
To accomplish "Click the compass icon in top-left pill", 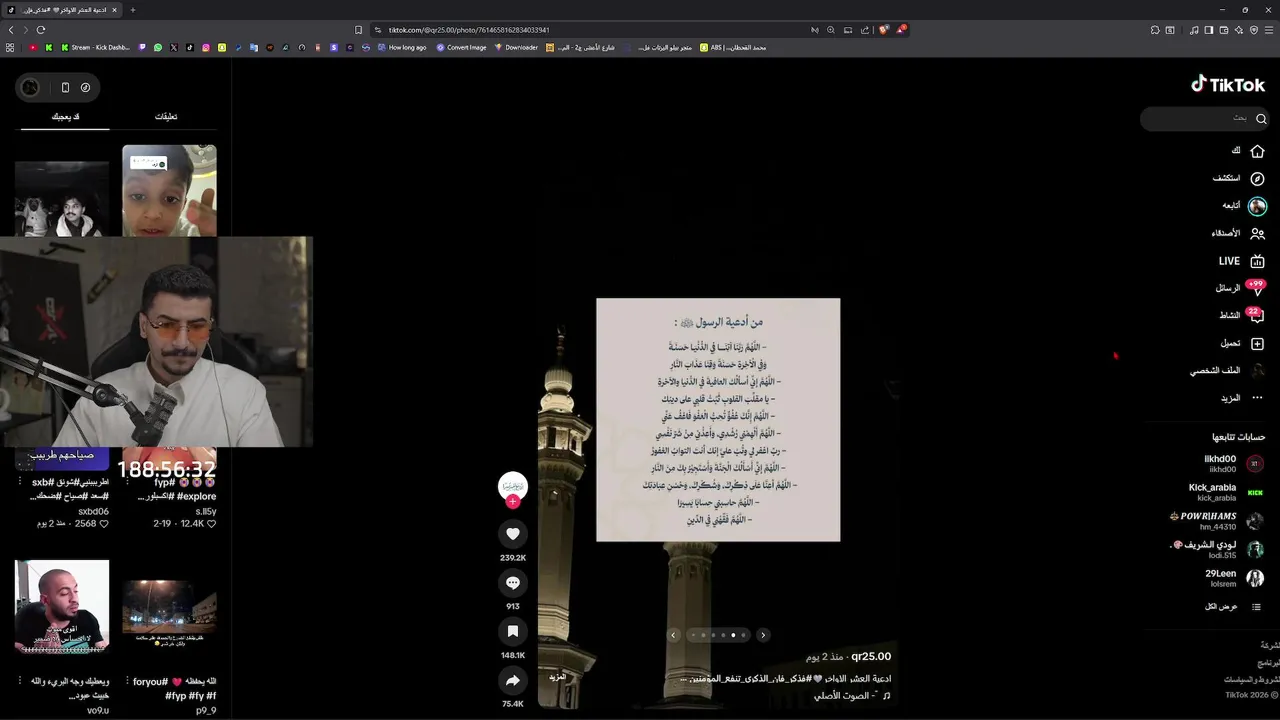I will pos(86,87).
